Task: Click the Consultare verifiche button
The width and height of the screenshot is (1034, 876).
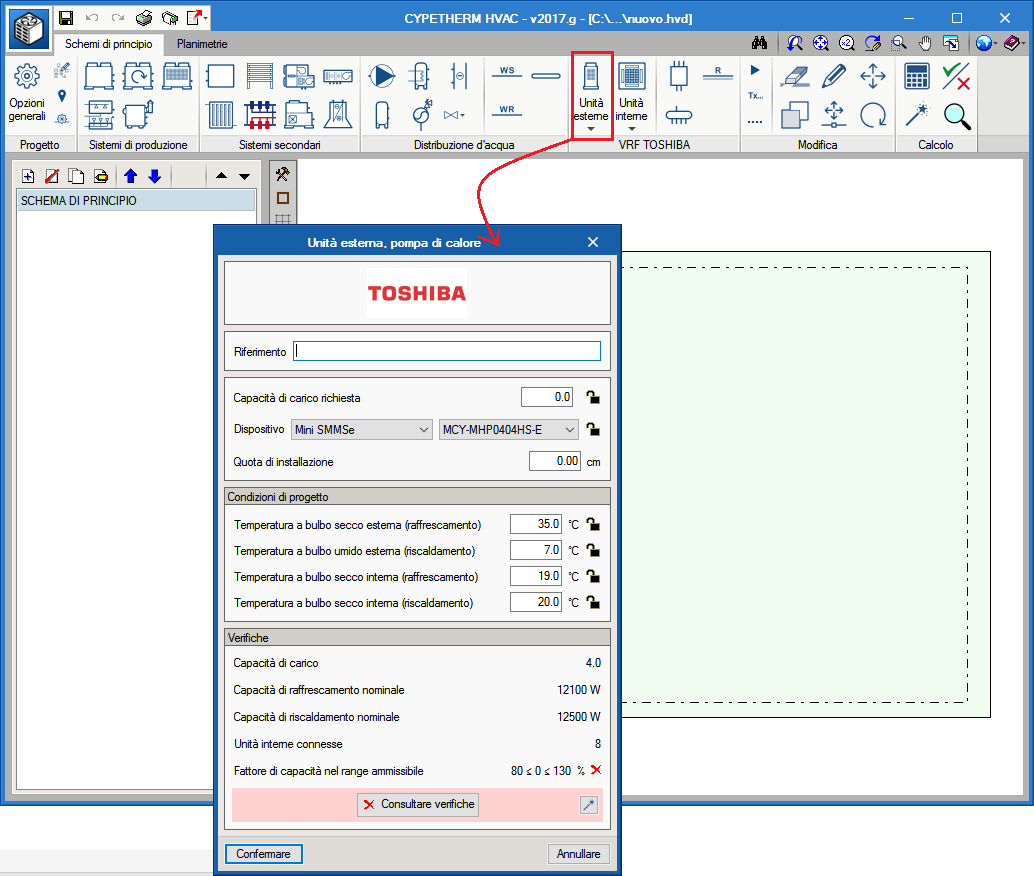Action: pyautogui.click(x=418, y=805)
